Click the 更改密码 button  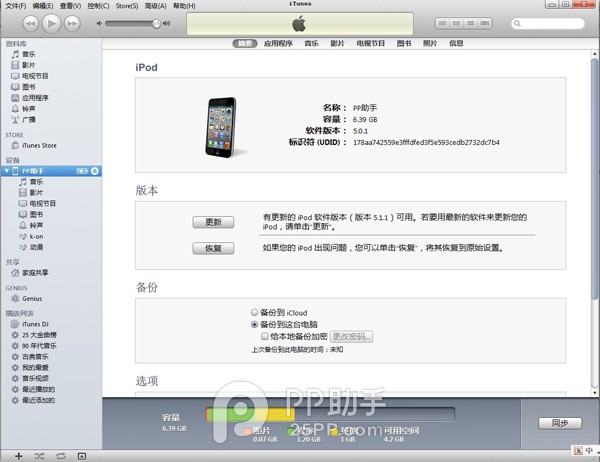pos(351,337)
